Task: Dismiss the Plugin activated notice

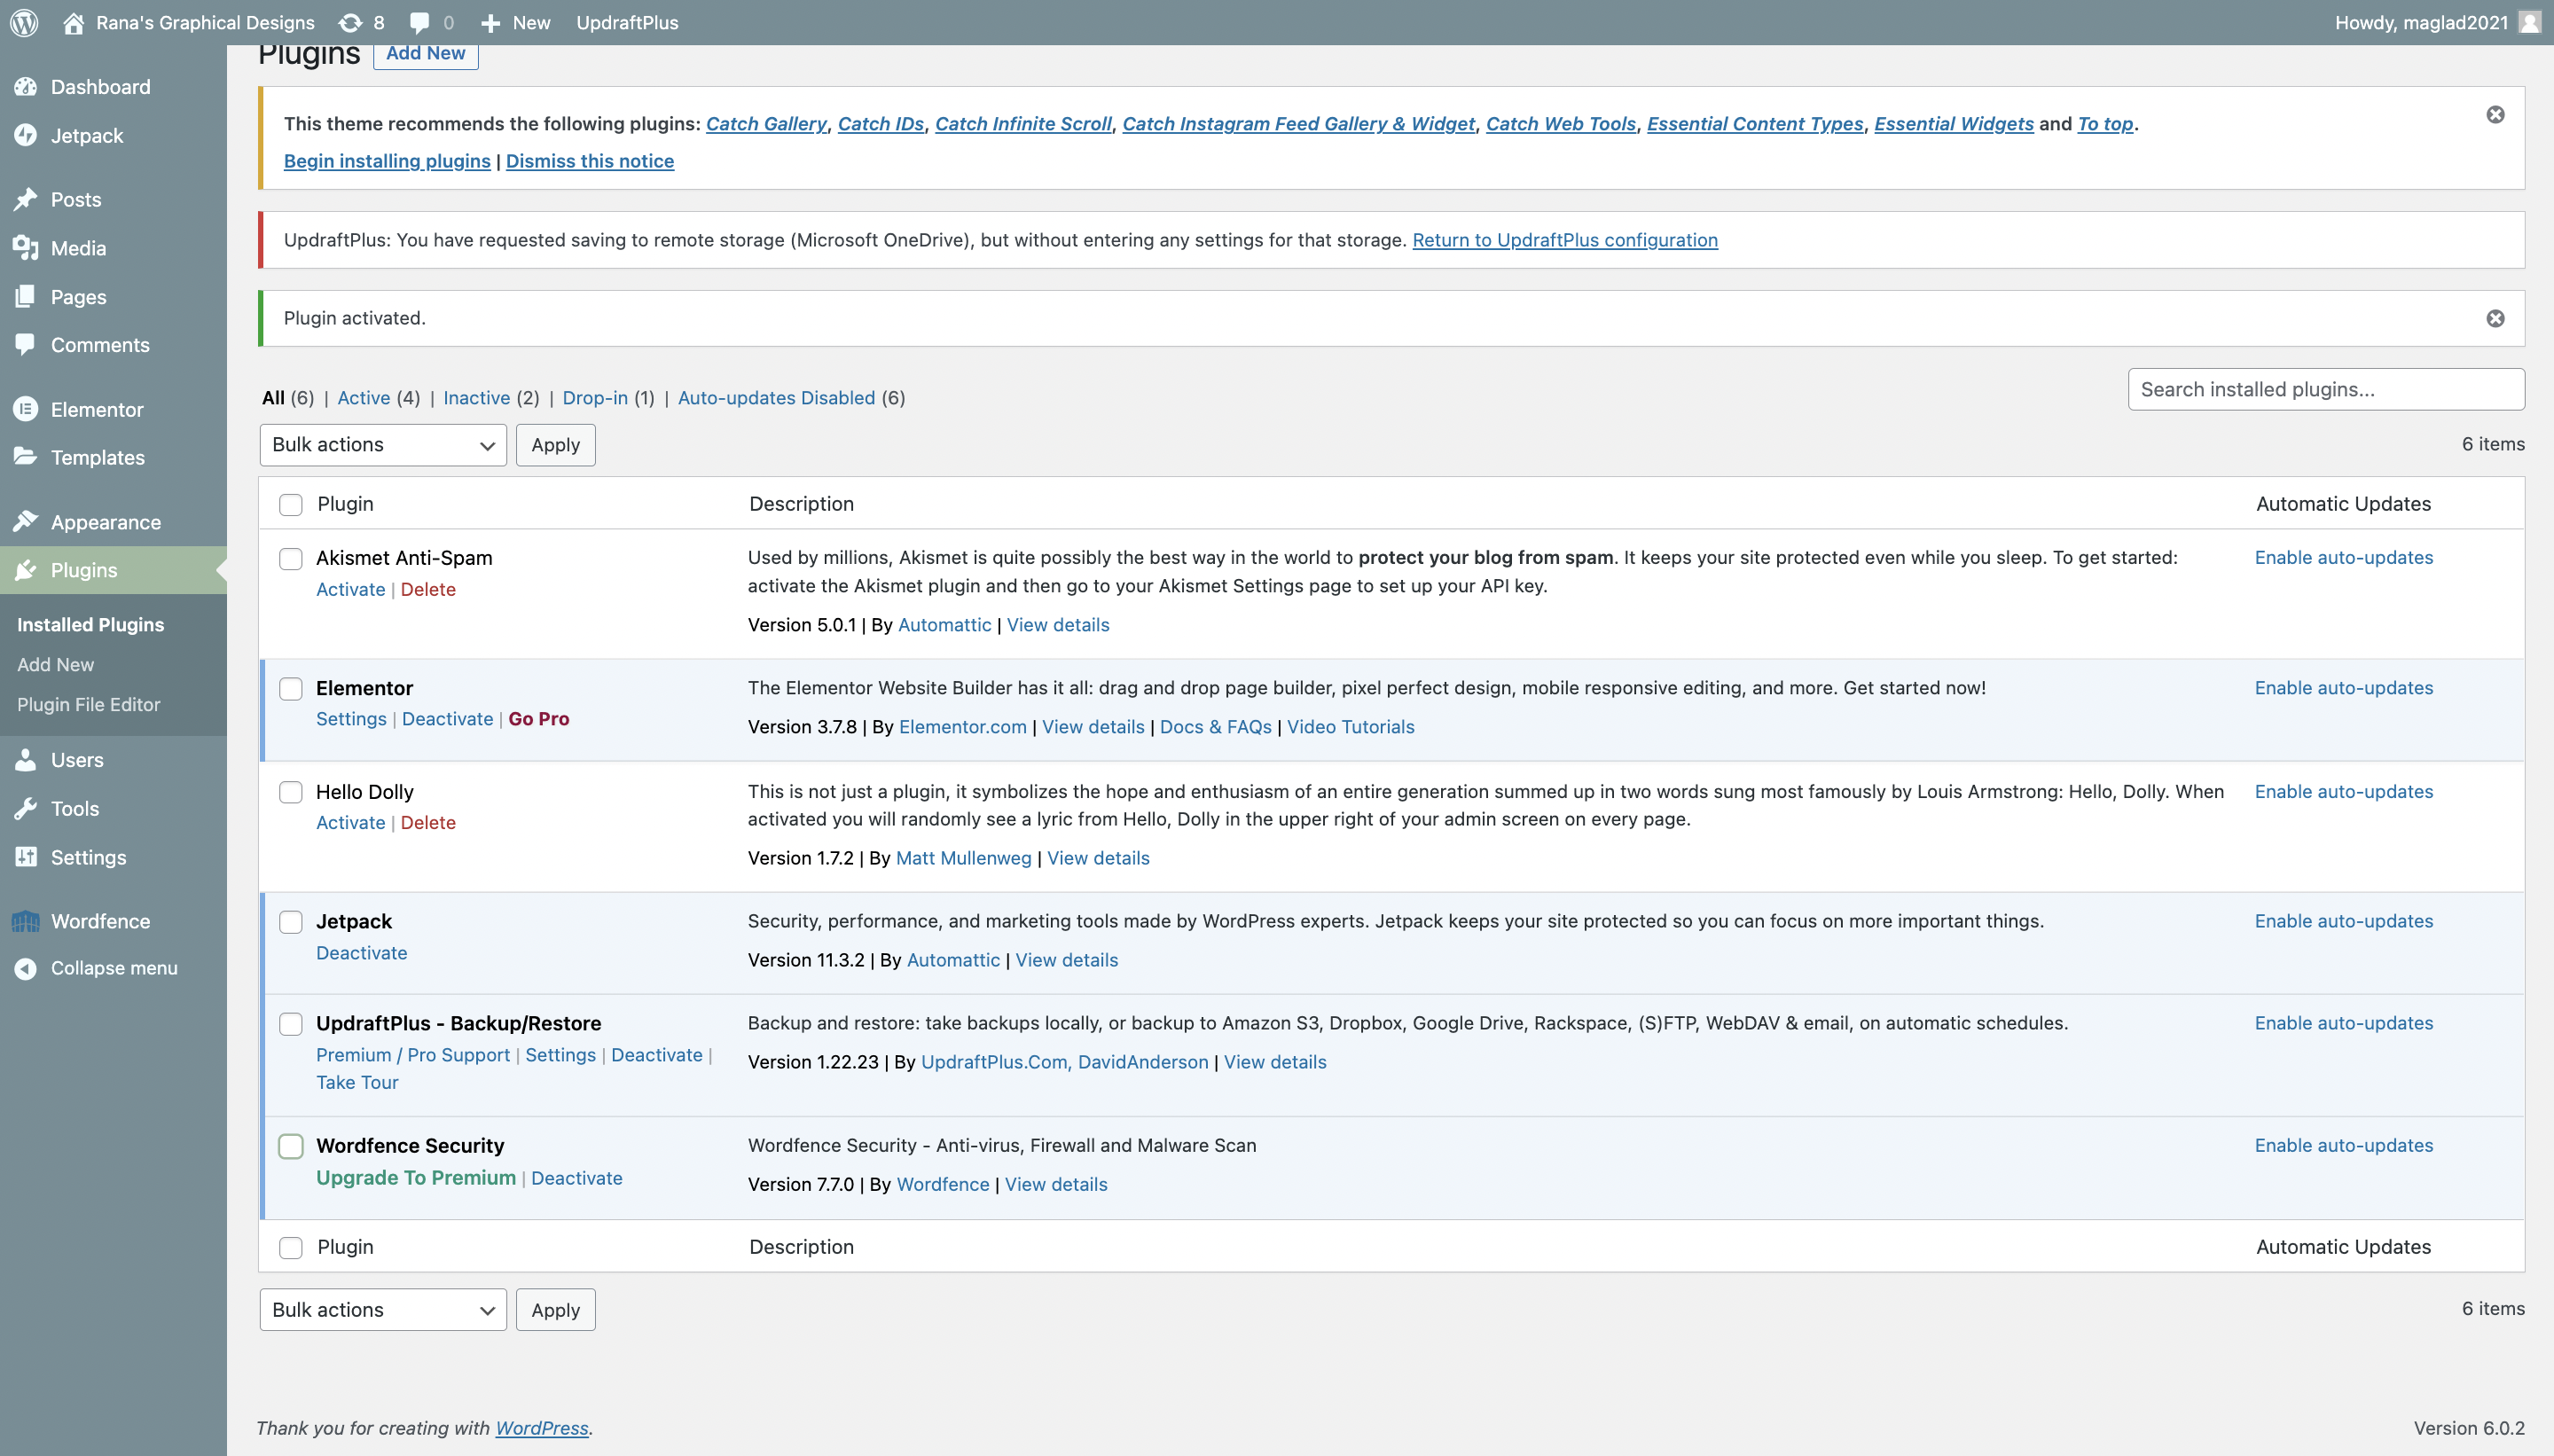Action: click(x=2495, y=318)
